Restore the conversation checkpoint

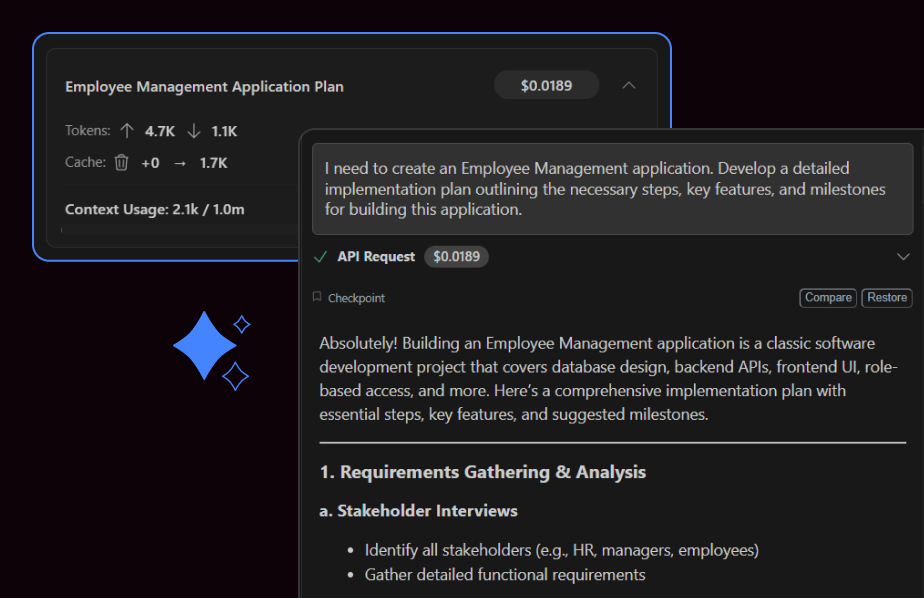click(x=886, y=297)
